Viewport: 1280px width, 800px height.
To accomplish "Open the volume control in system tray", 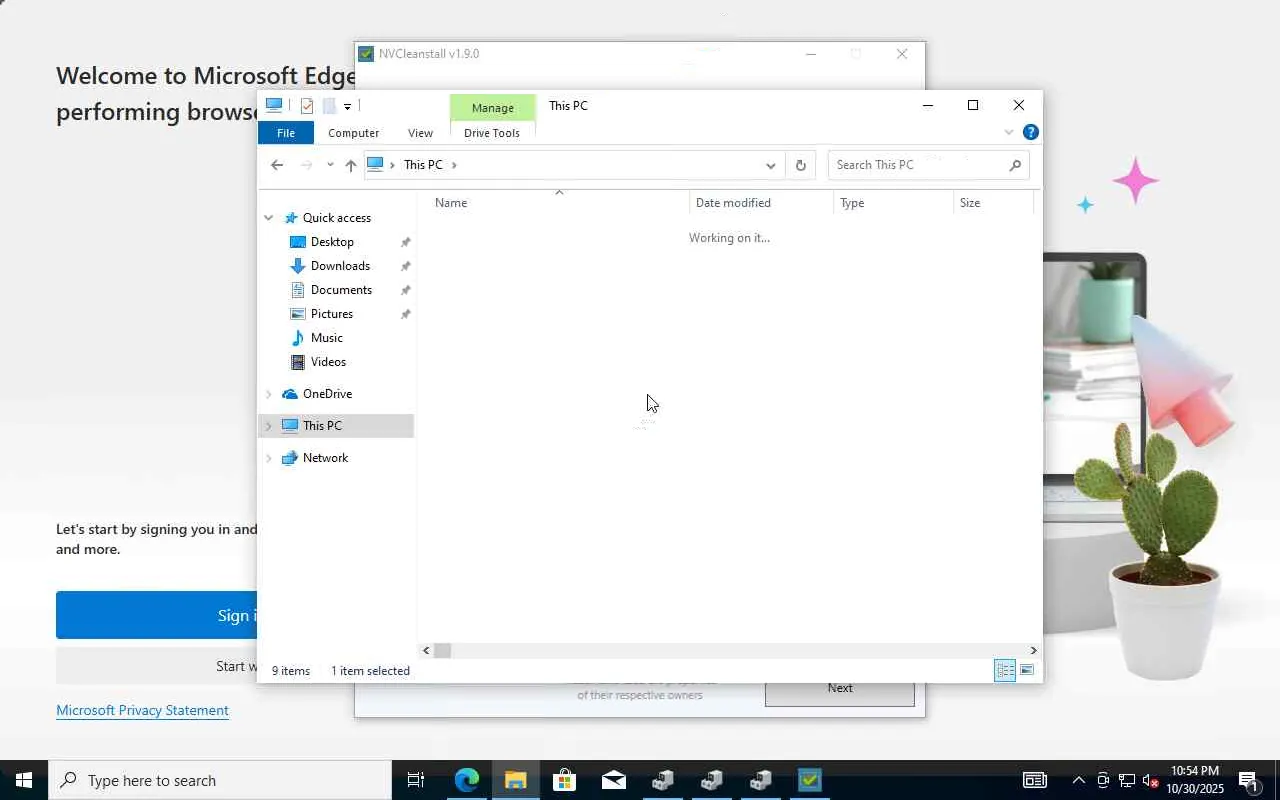I will click(x=1150, y=780).
